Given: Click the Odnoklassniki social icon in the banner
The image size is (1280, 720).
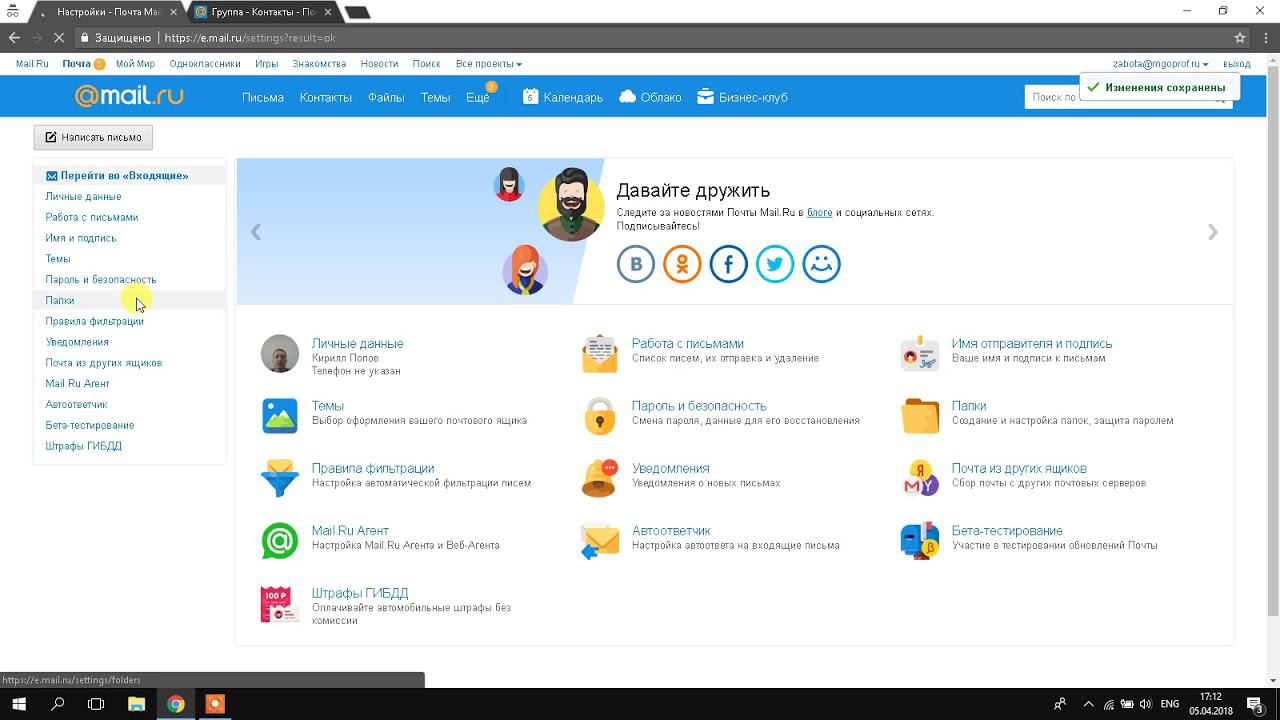Looking at the screenshot, I should coord(682,264).
